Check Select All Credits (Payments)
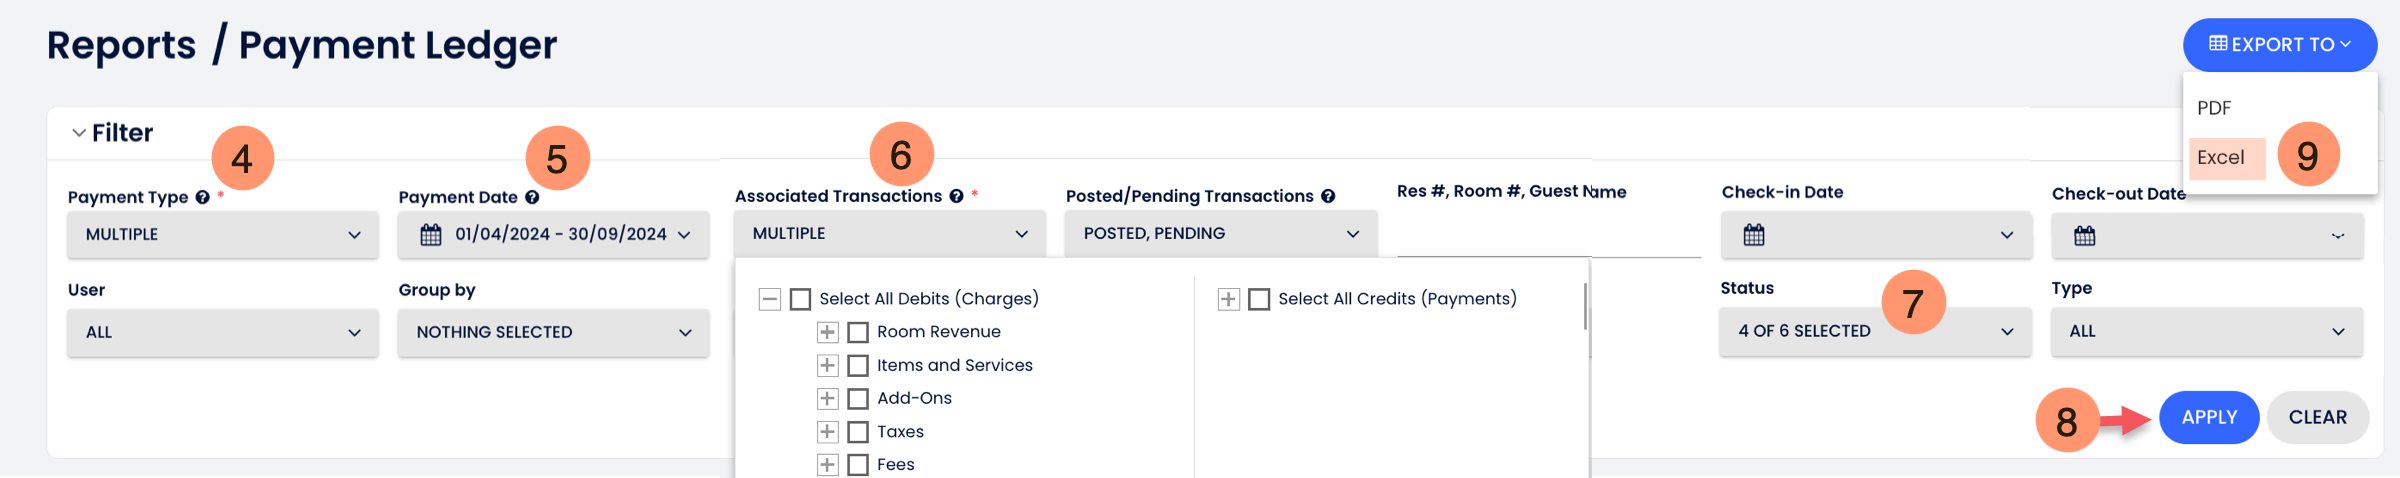Screen dimensions: 2400x478 click(x=1259, y=299)
